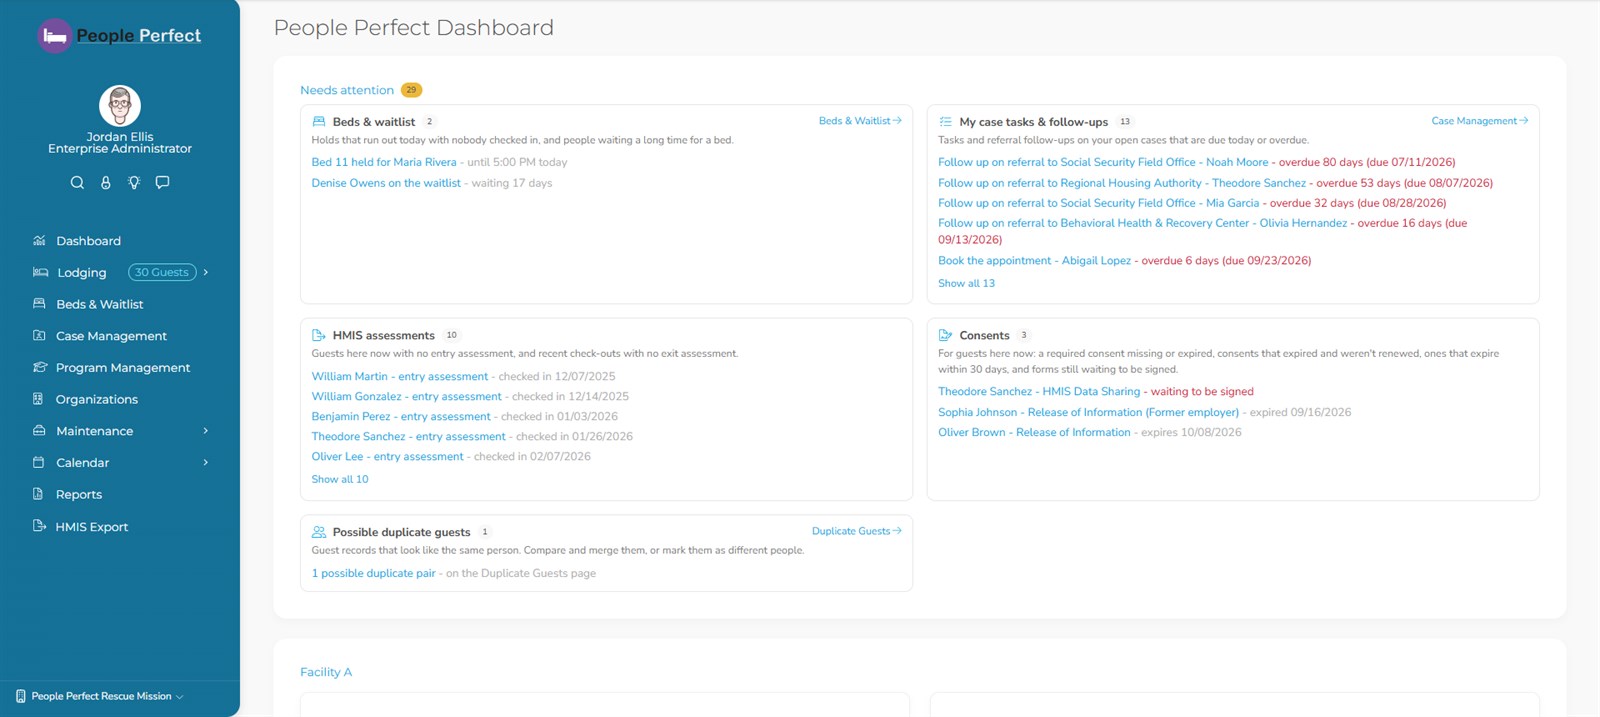Click the Possible duplicate guests card icon
The height and width of the screenshot is (717, 1600).
(319, 532)
